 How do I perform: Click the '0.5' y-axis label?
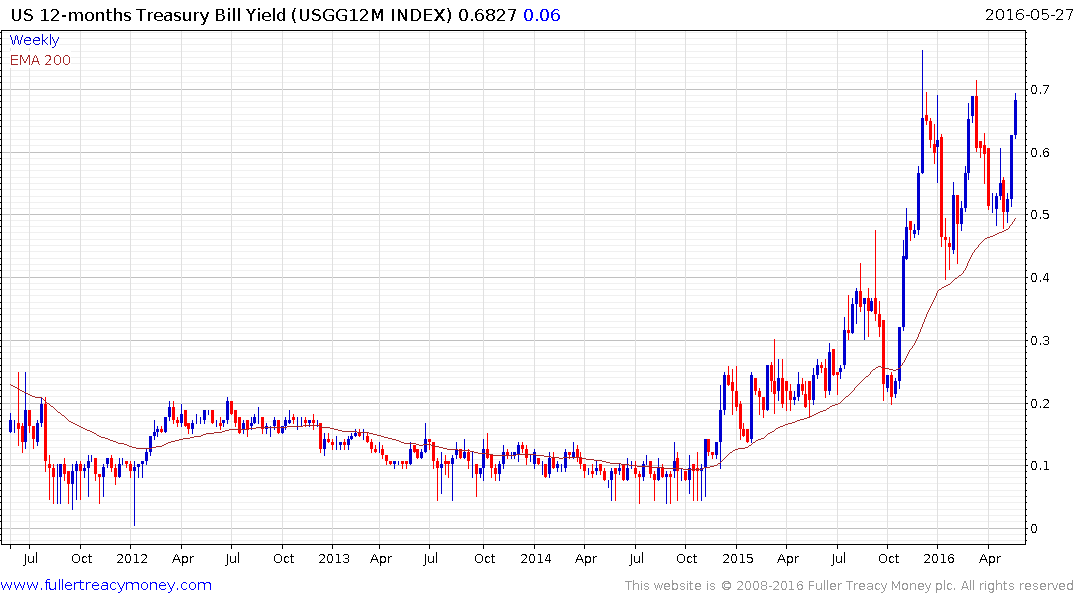tap(1040, 215)
